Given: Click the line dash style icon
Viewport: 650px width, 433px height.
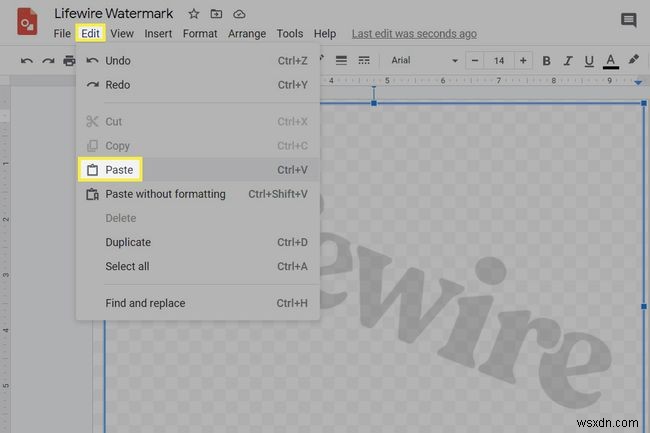Looking at the screenshot, I should tap(364, 60).
